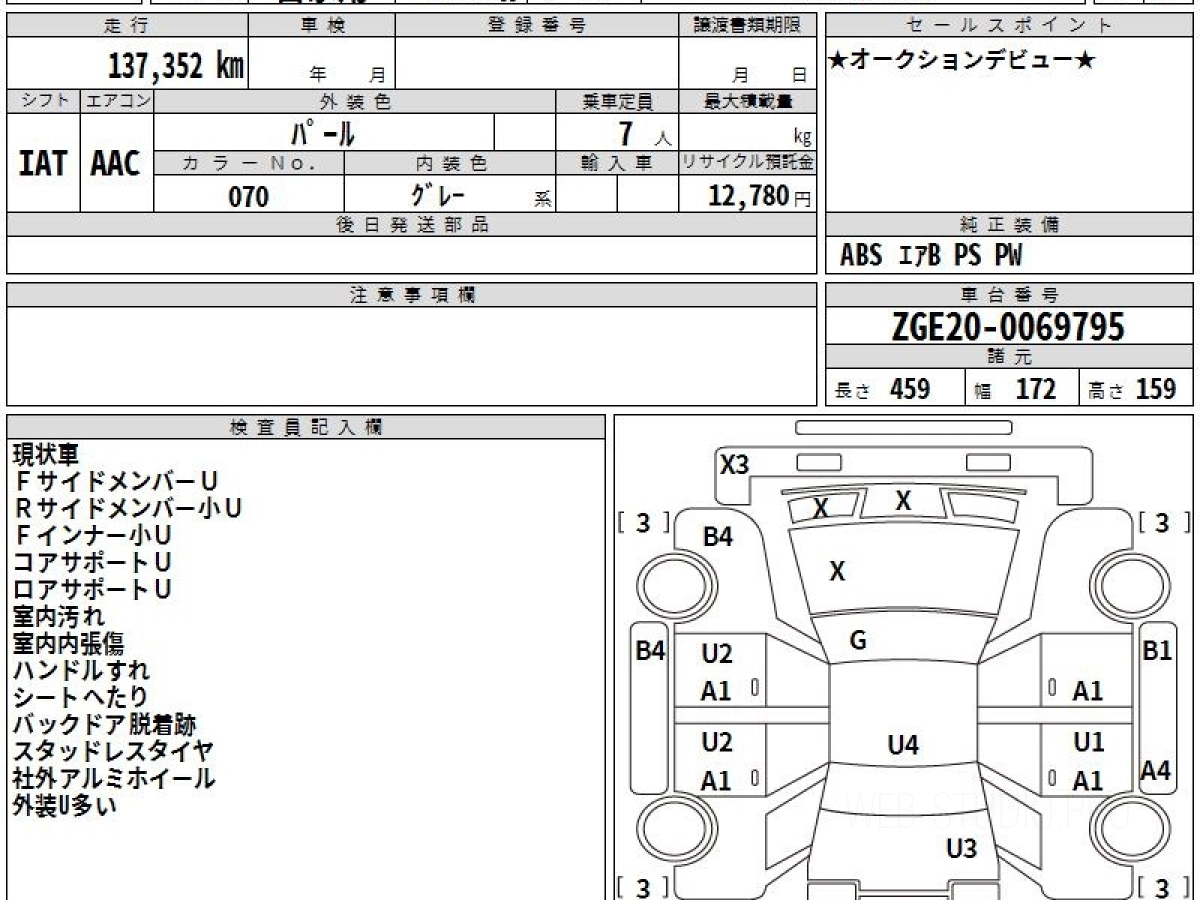Select the 諸元 header
The height and width of the screenshot is (900, 1200).
click(1010, 357)
